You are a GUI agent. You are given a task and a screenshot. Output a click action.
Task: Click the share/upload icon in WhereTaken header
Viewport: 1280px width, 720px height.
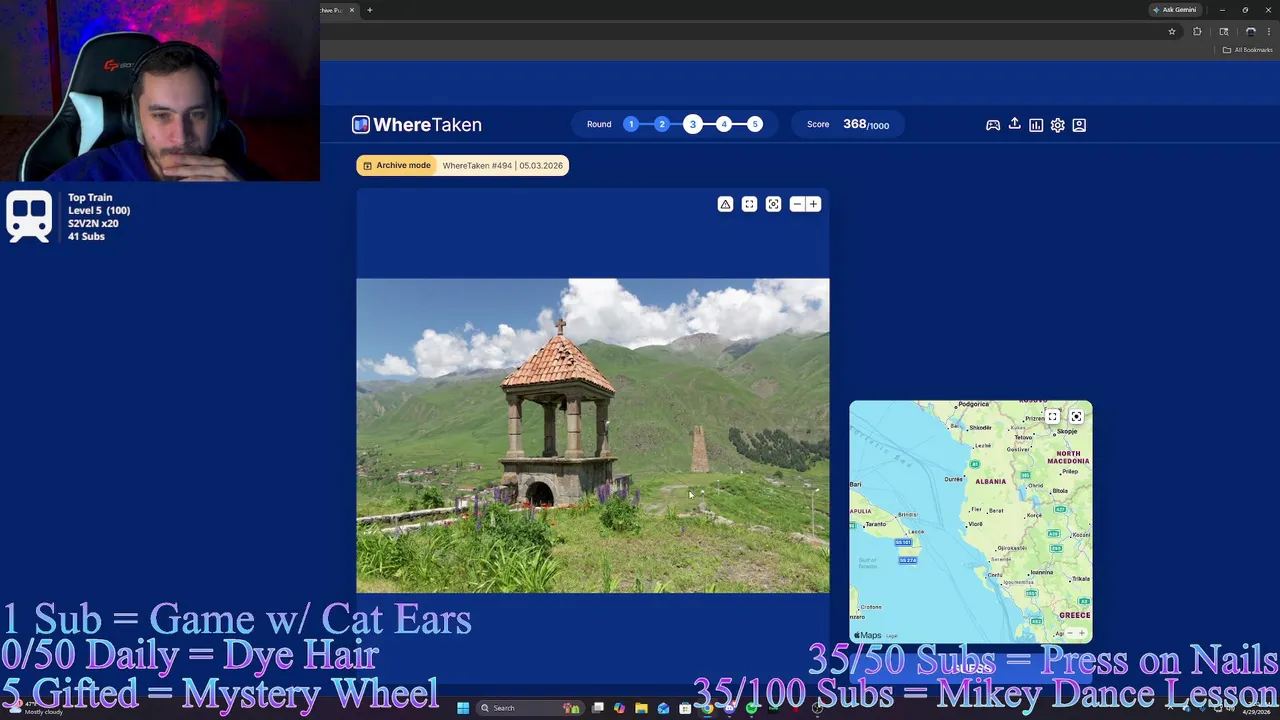click(x=1014, y=124)
